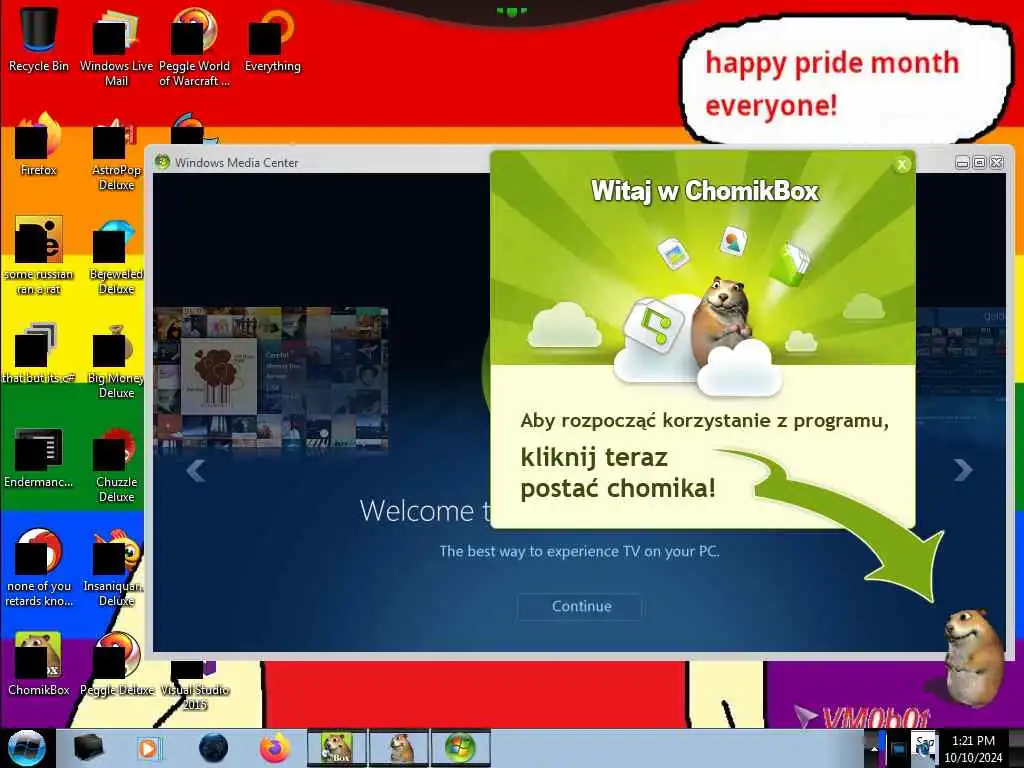Select Peggle World of Warcraft desktop icon
1024x768 pixels.
click(194, 46)
